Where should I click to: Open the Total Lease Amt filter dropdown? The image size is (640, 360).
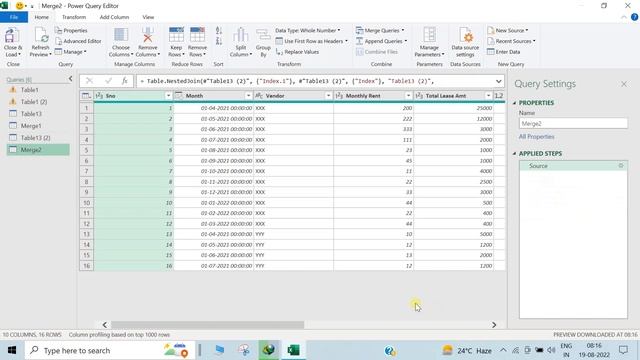(x=488, y=96)
